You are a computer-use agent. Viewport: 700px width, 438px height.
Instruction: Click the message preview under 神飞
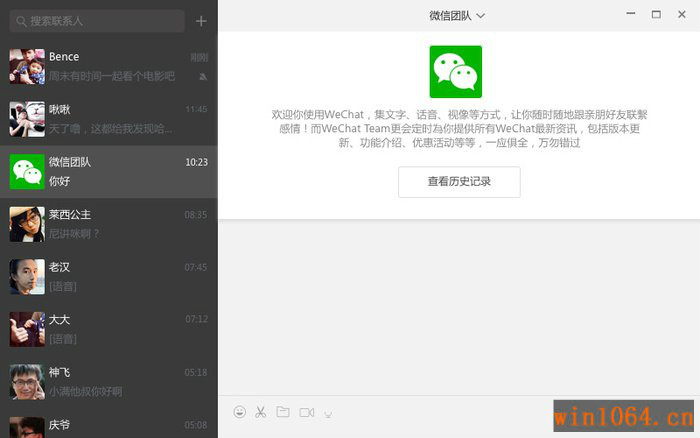pyautogui.click(x=86, y=392)
